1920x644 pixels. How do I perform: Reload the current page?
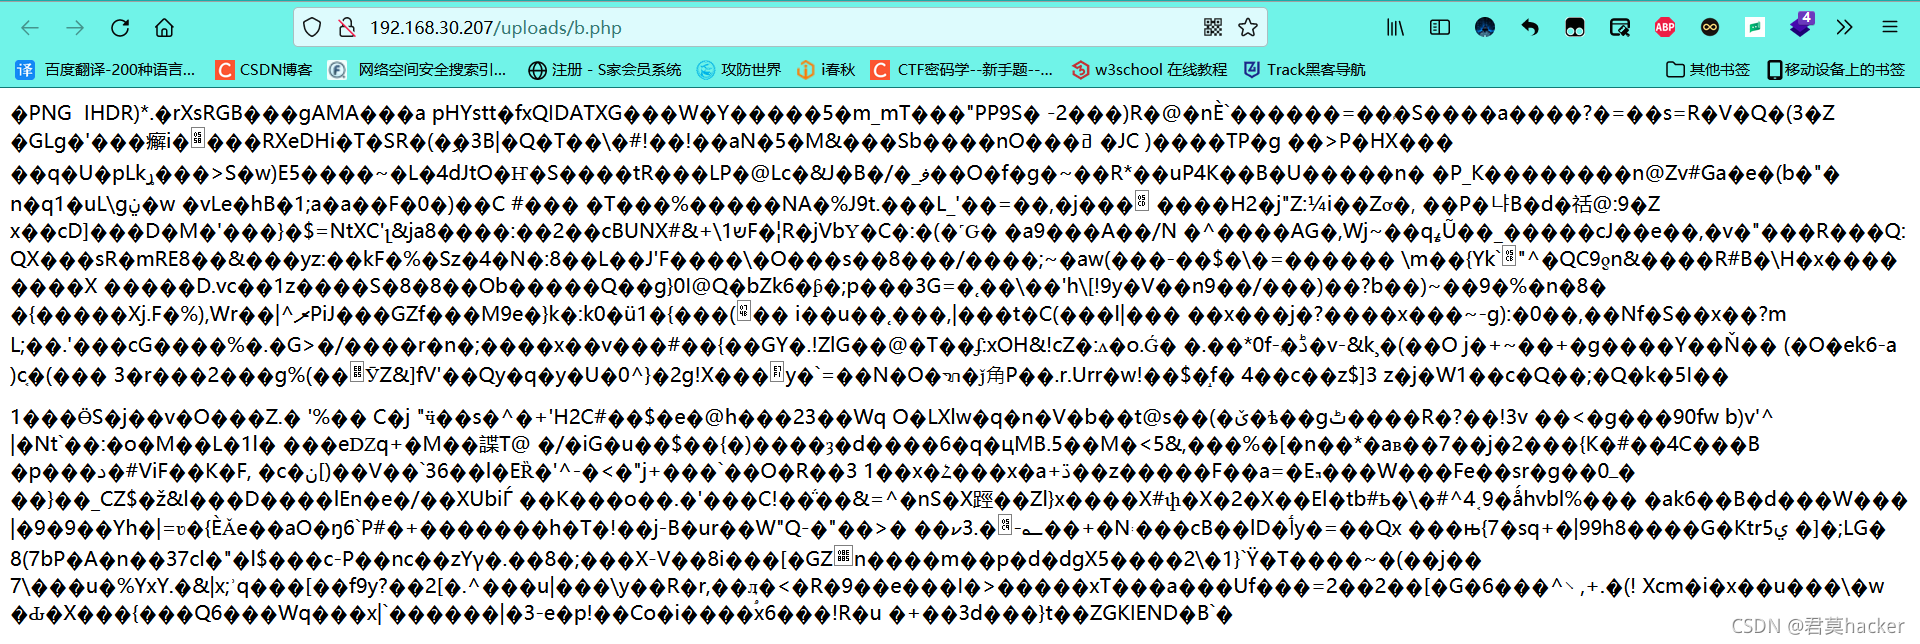(x=120, y=27)
